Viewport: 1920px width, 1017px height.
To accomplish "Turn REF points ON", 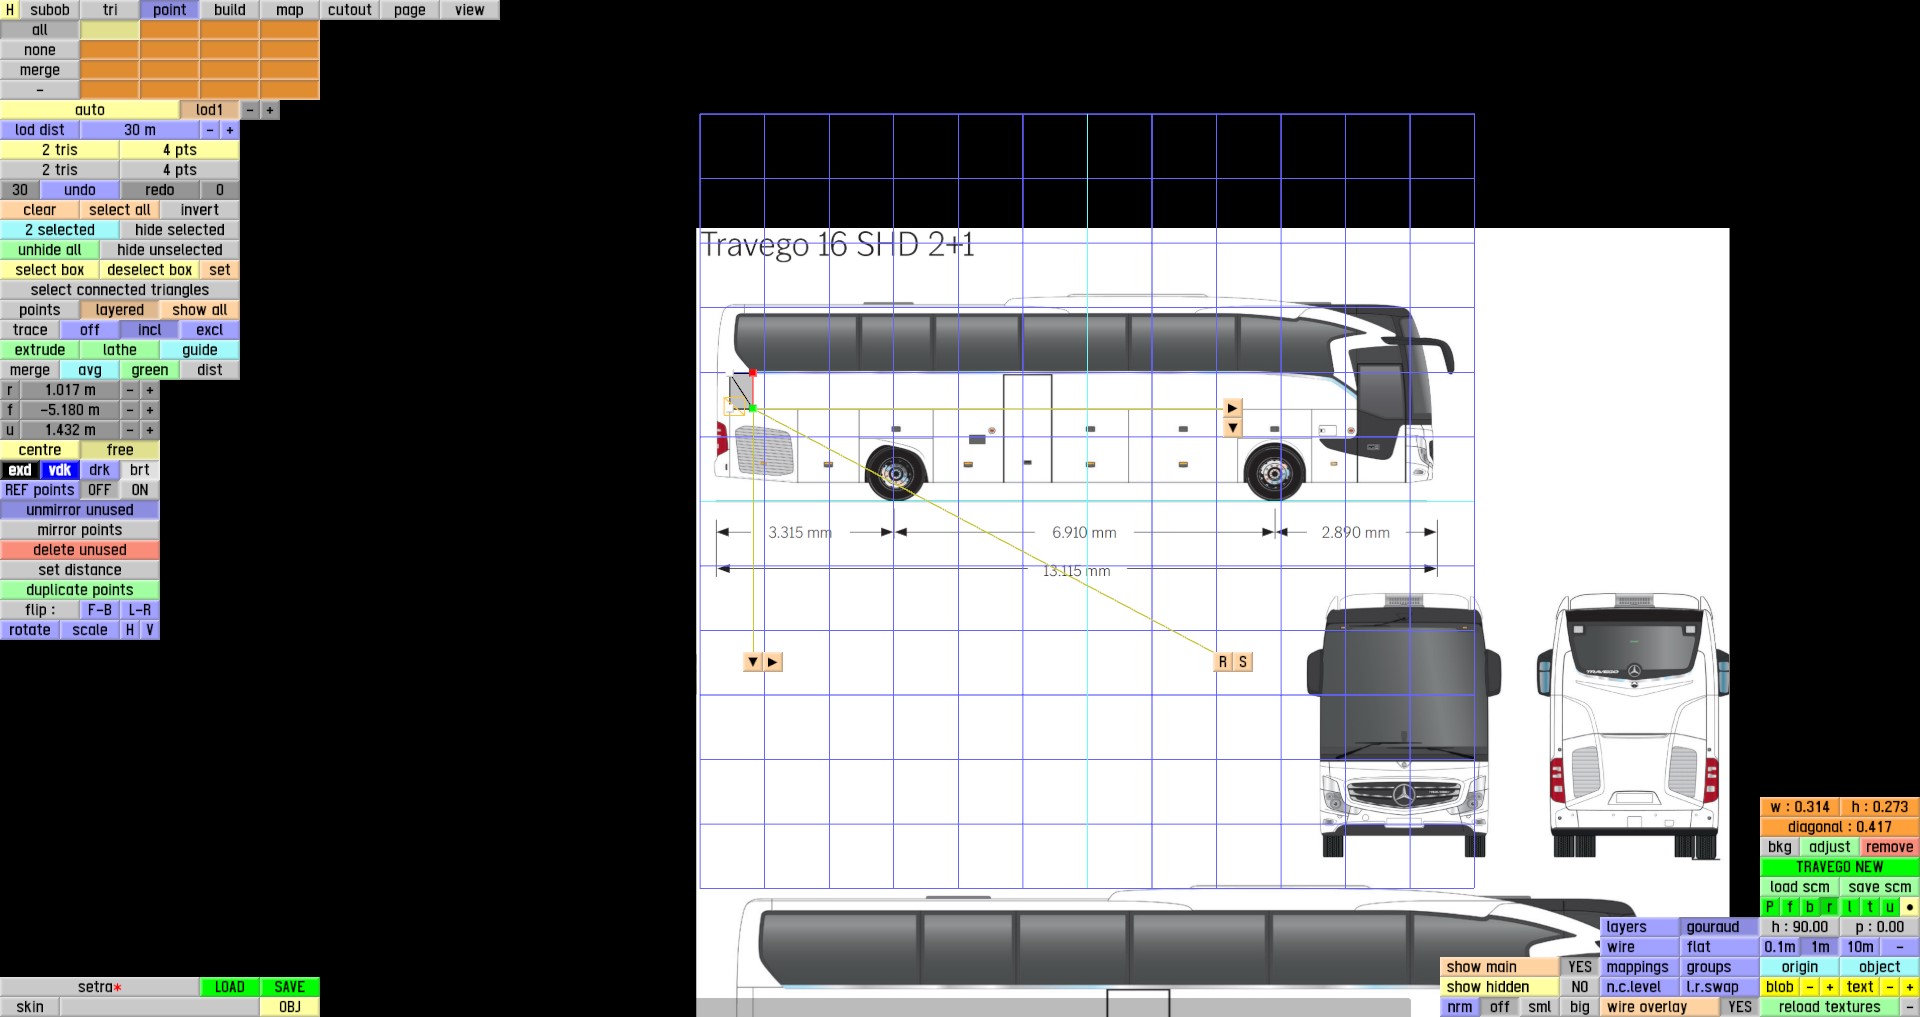I will [140, 490].
